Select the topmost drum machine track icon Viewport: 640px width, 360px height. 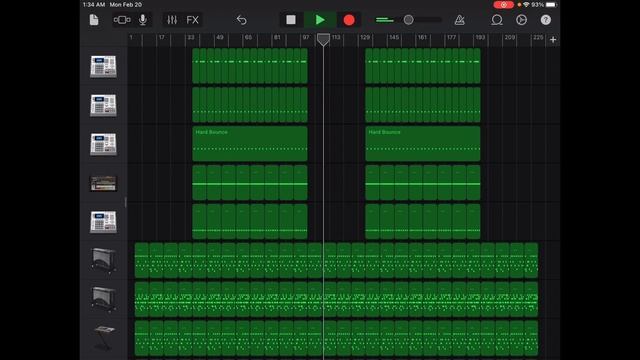tap(103, 66)
